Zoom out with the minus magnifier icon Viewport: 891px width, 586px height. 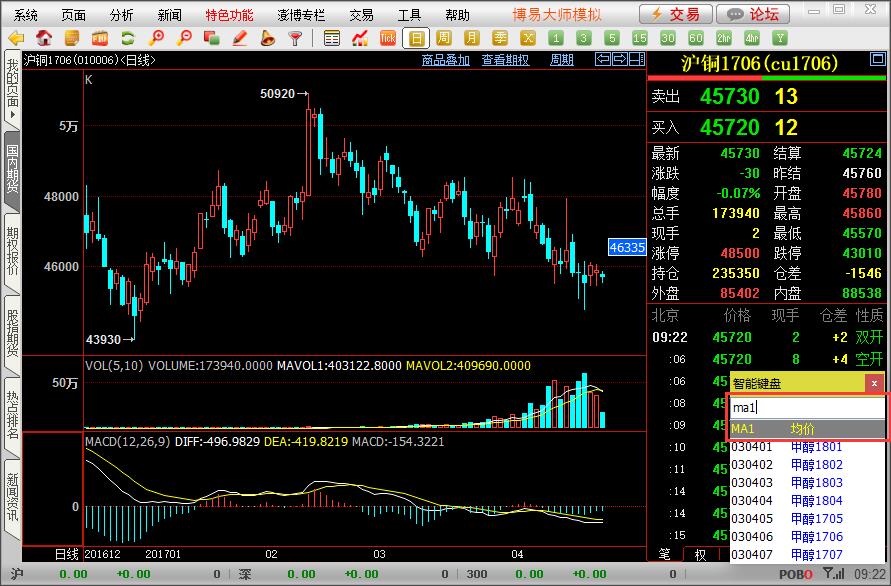tap(184, 38)
